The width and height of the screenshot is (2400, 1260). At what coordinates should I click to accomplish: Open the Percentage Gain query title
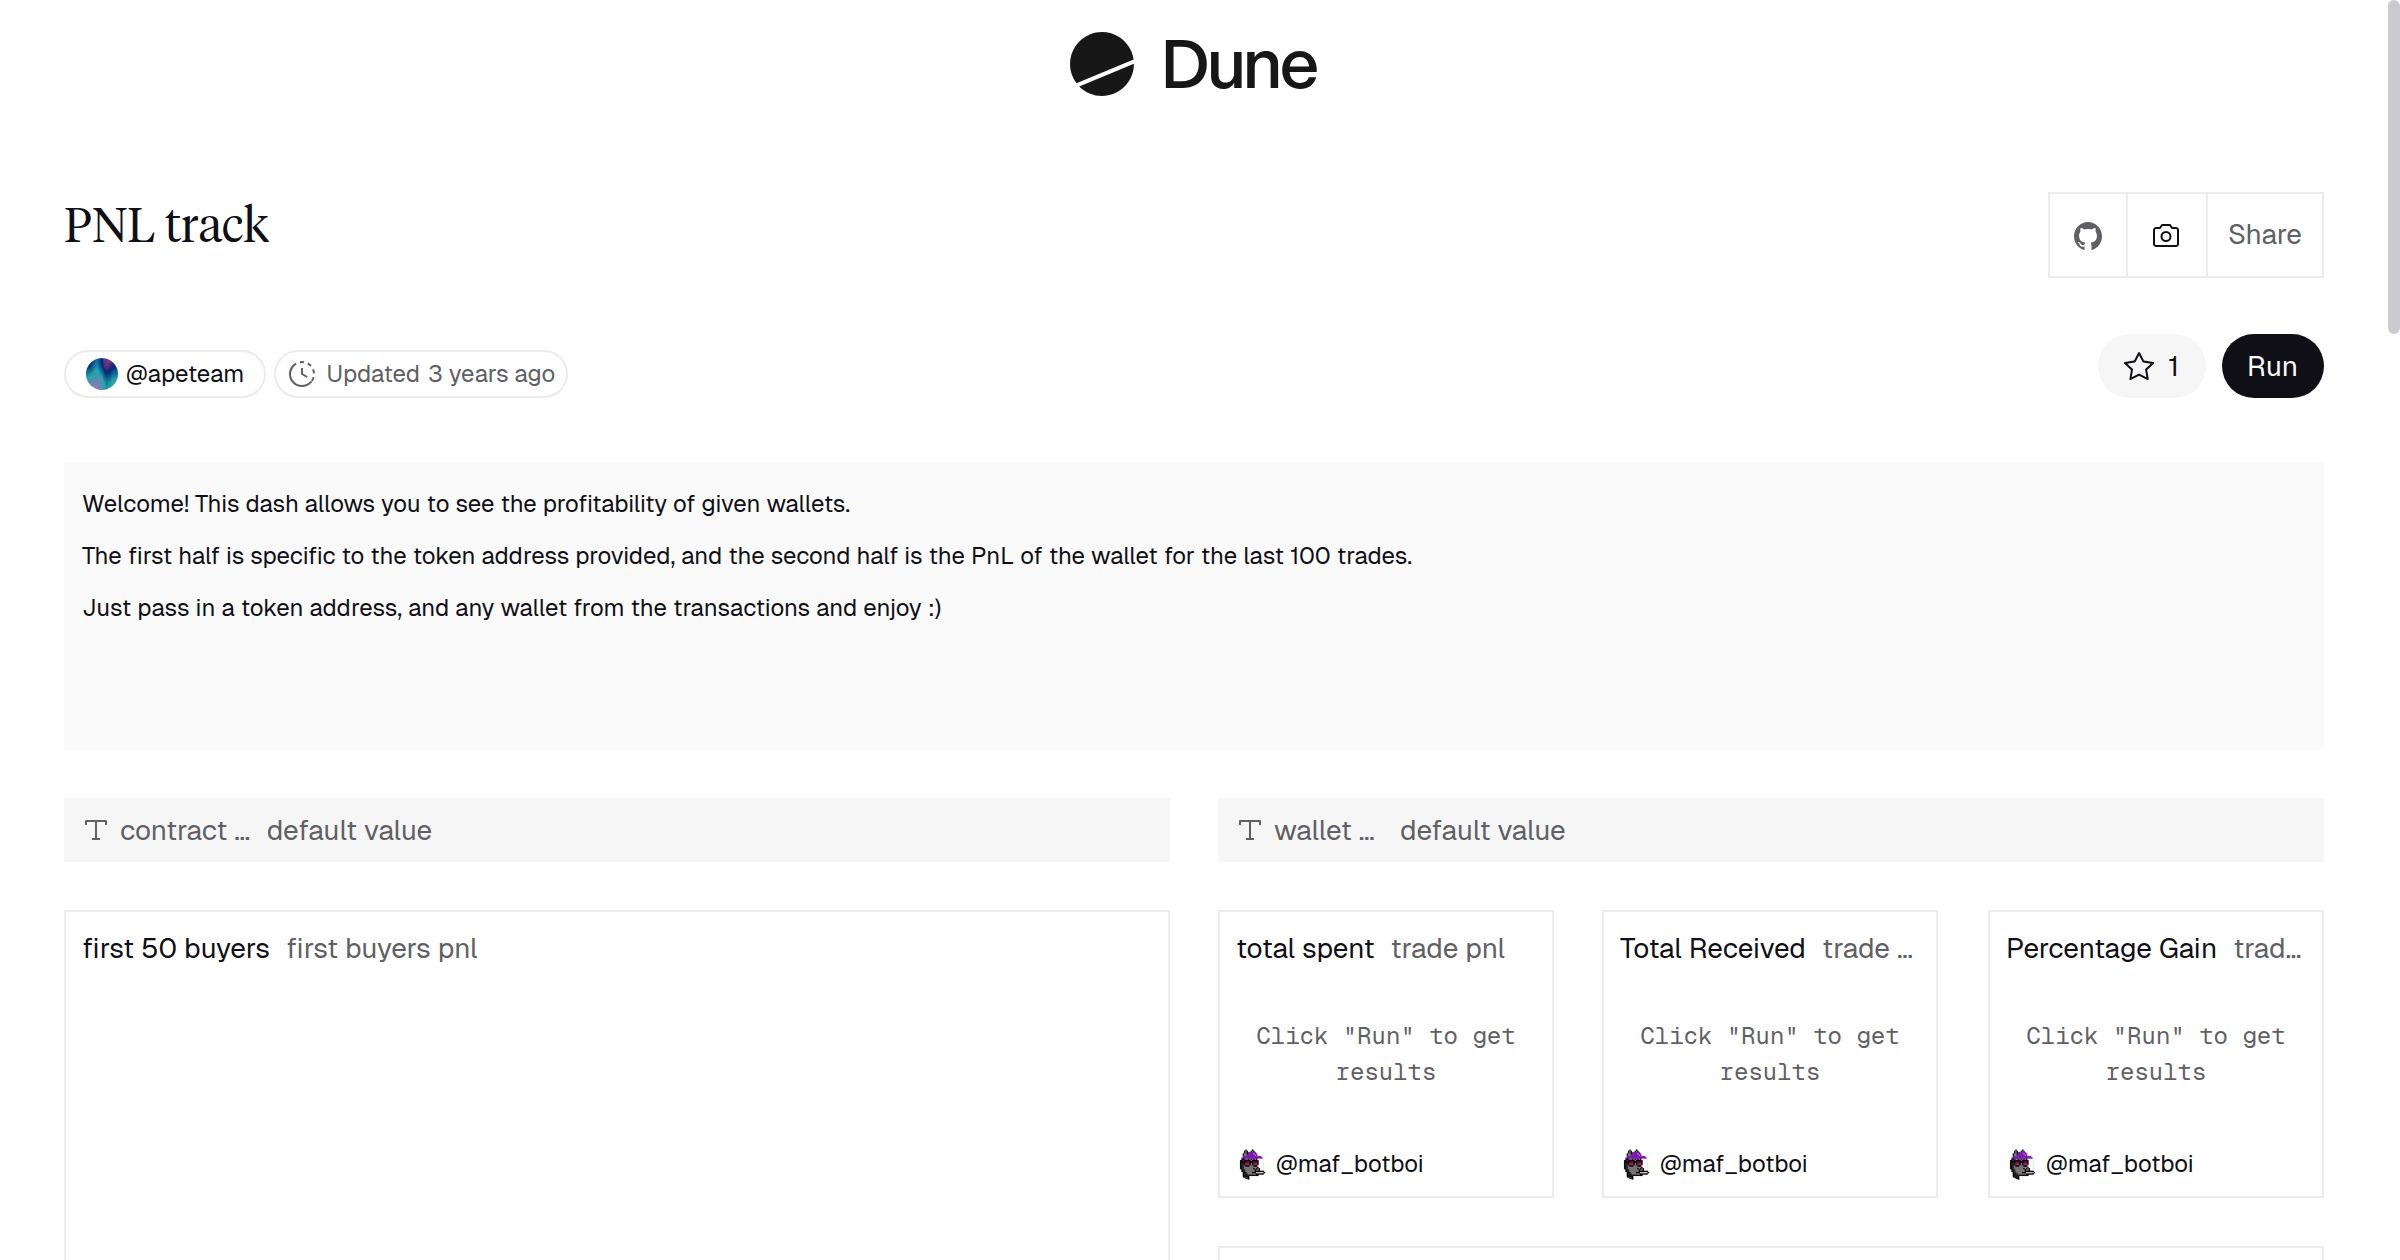[x=2111, y=949]
